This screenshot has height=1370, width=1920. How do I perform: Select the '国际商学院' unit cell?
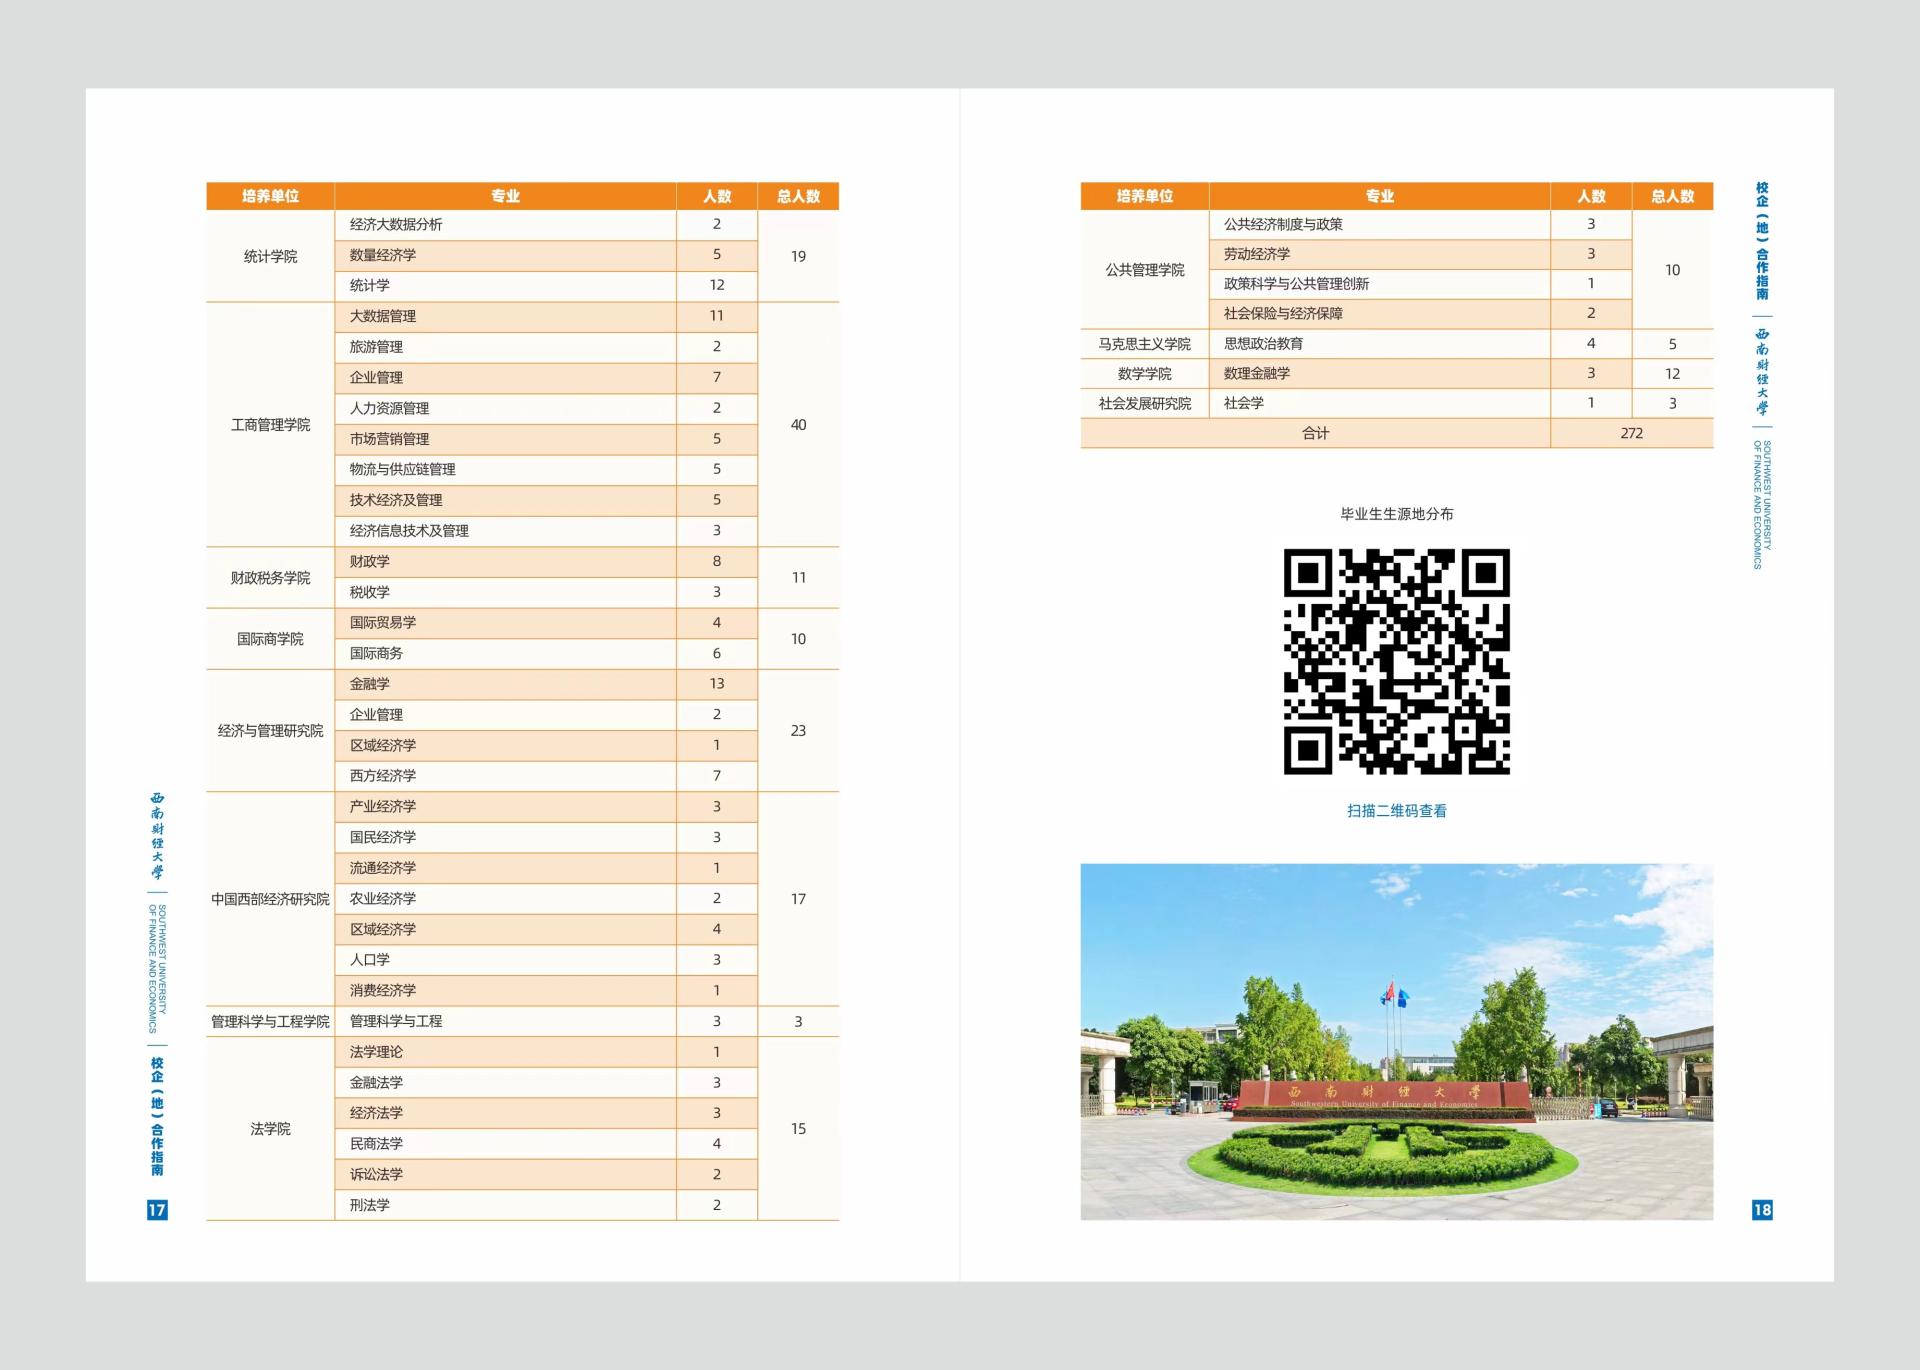270,639
